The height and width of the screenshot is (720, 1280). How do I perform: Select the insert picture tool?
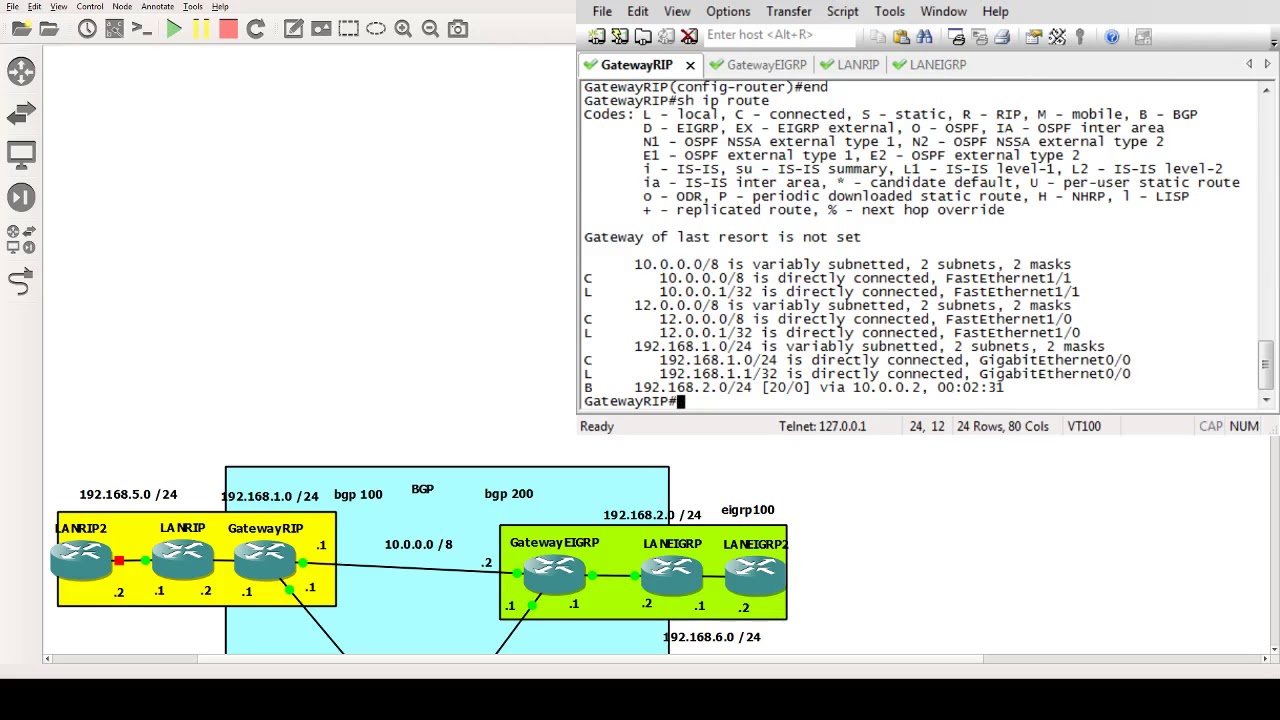(321, 29)
